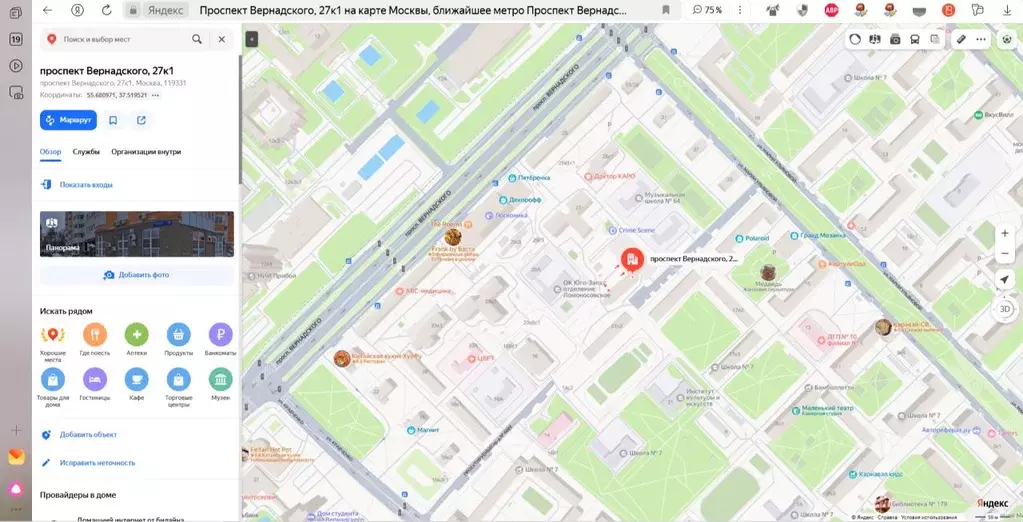Toggle the traffic layer on map
Viewport: 1023px width, 522px height.
(855, 39)
